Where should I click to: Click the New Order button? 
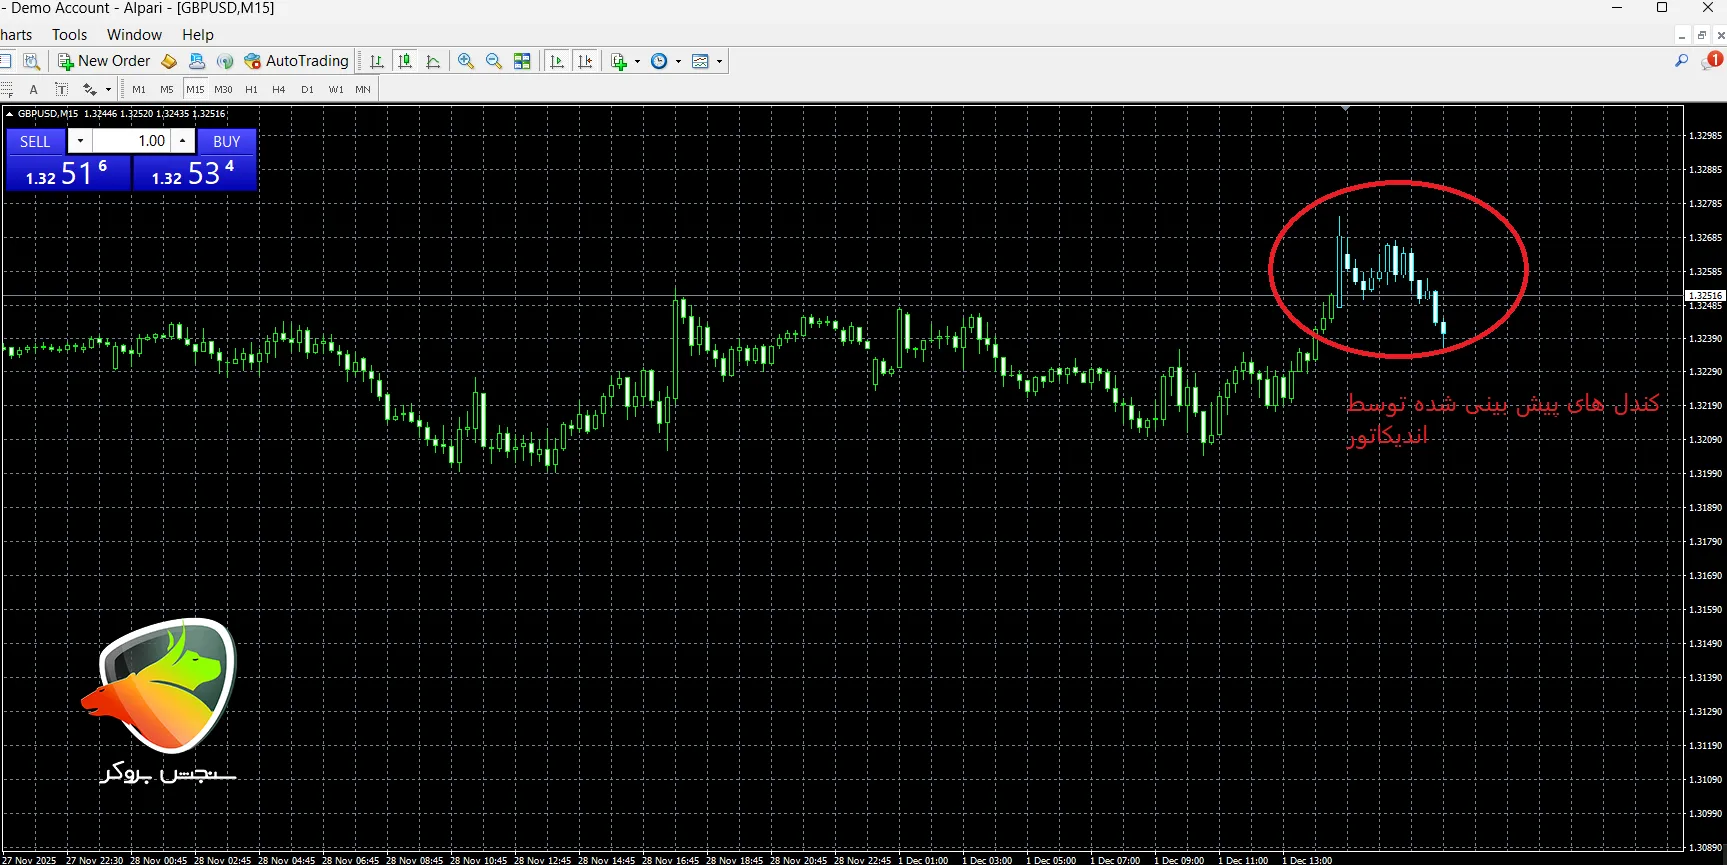tap(104, 61)
